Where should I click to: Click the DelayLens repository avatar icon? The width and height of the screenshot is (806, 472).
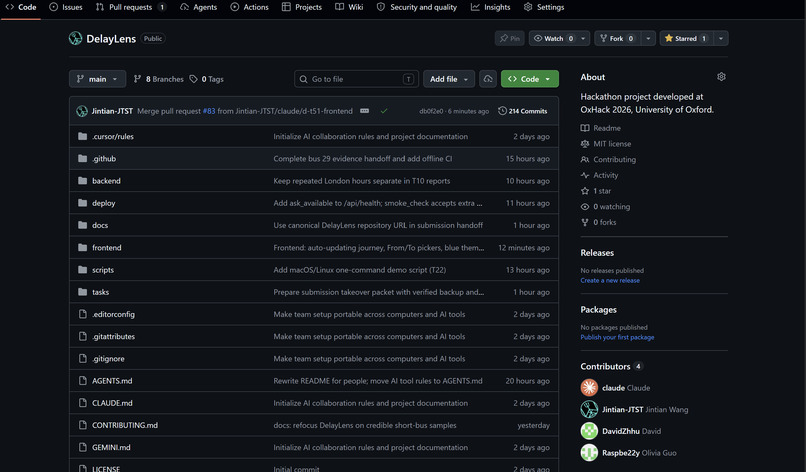(x=76, y=39)
